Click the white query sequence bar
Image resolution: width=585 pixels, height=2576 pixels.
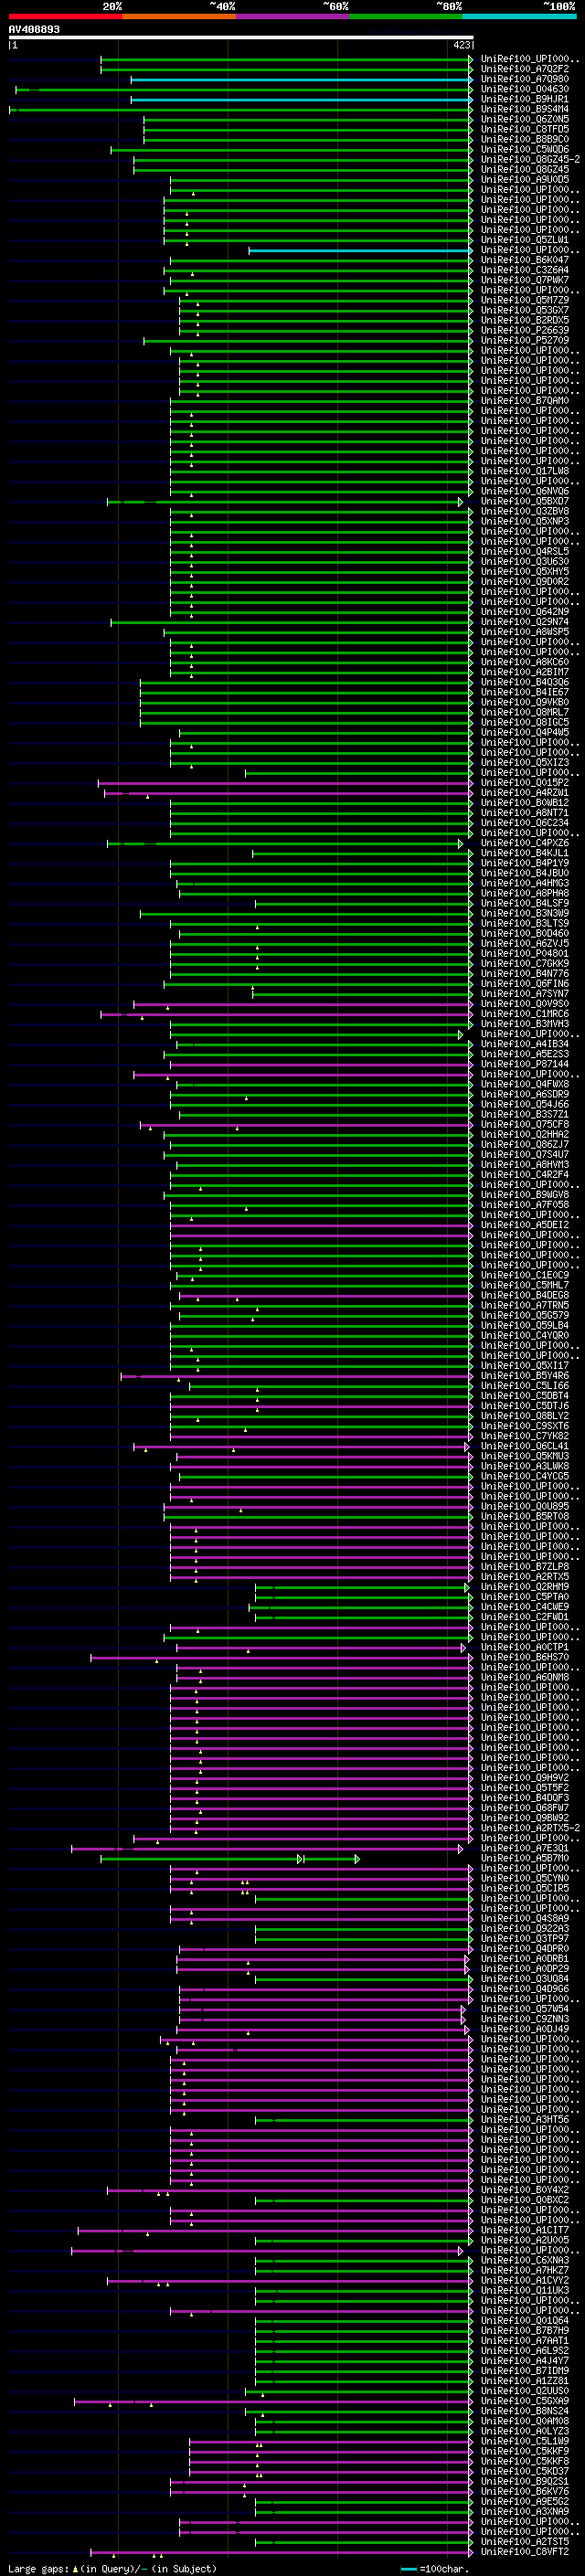pyautogui.click(x=241, y=37)
